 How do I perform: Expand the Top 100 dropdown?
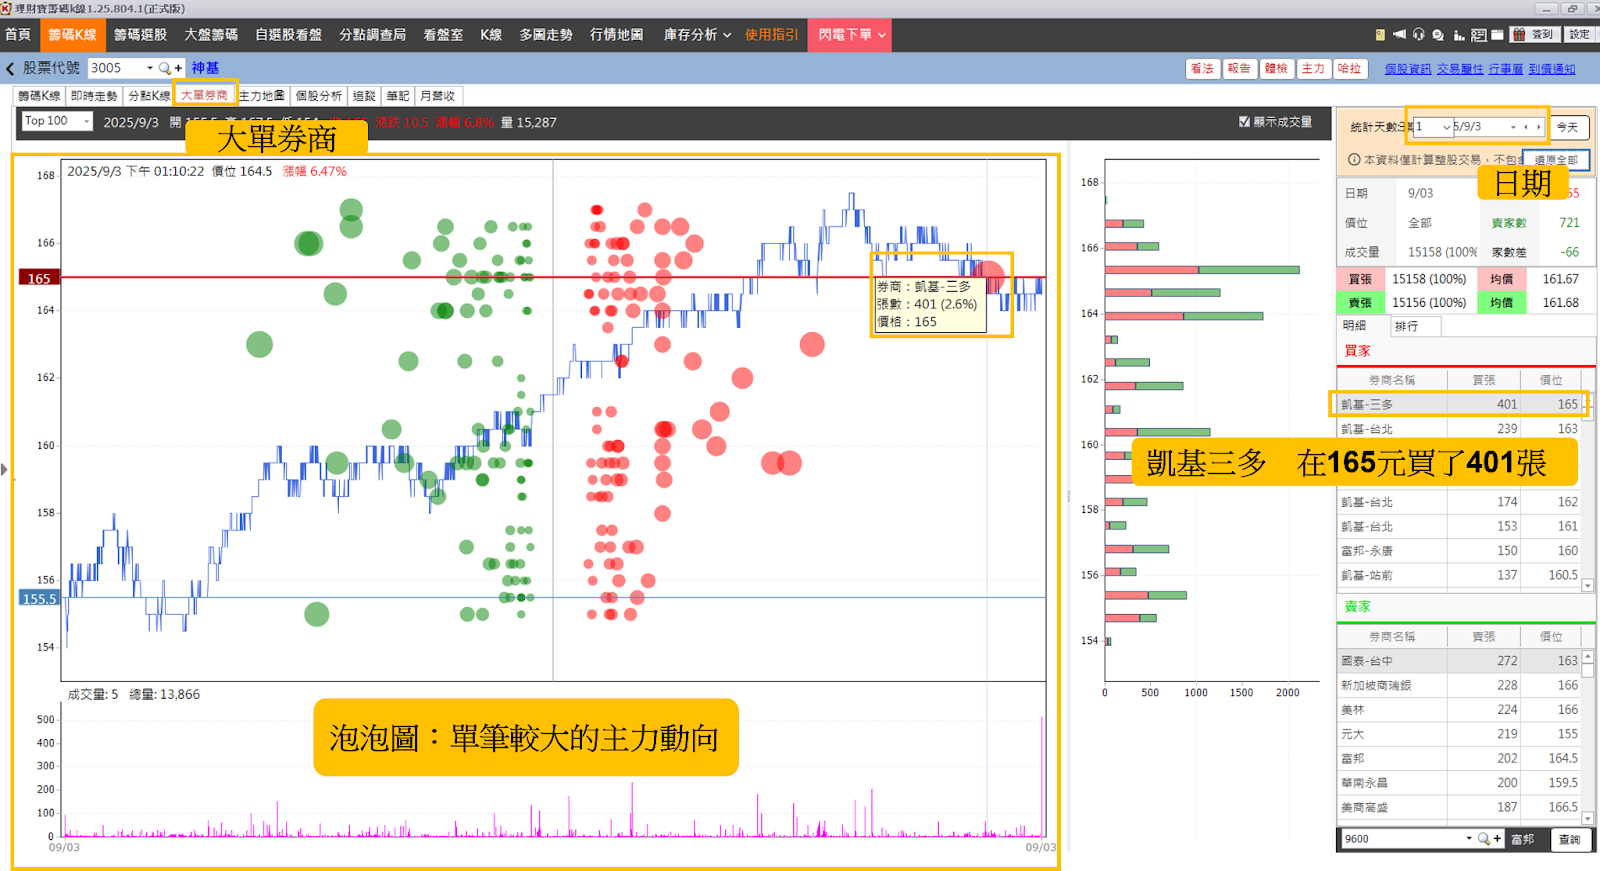(x=57, y=121)
